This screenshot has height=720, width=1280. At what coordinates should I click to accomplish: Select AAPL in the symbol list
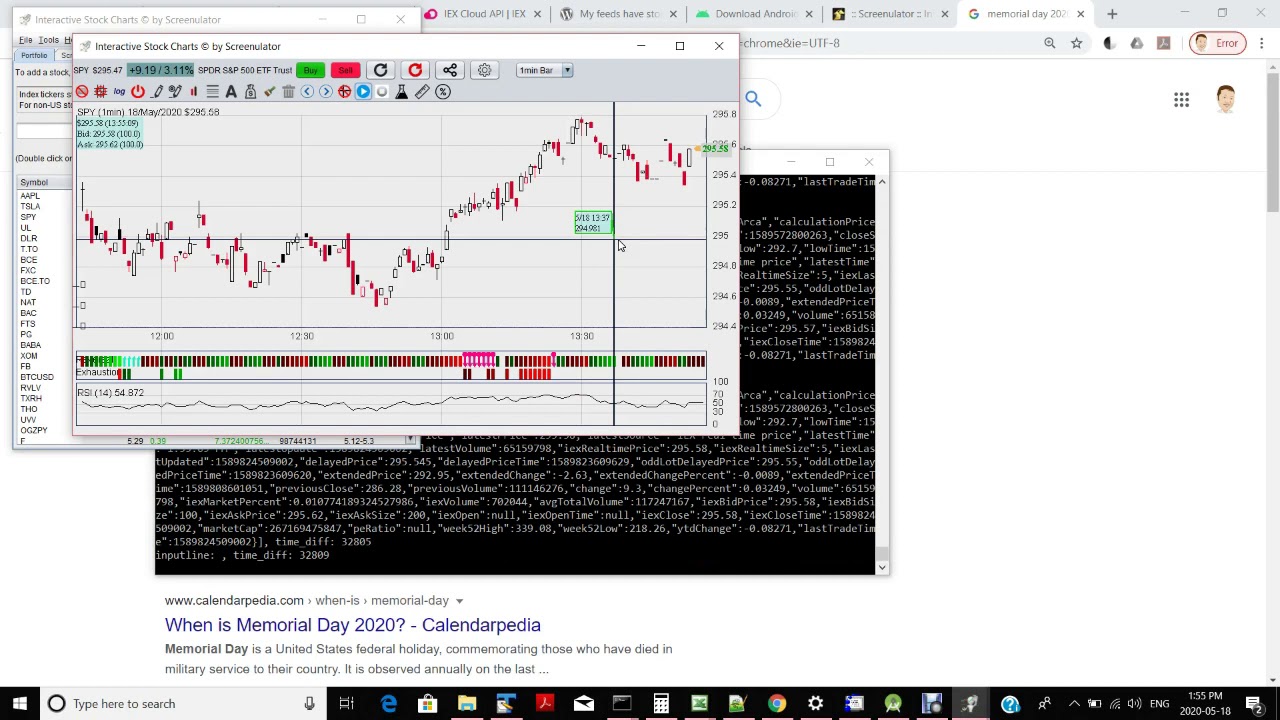30,195
